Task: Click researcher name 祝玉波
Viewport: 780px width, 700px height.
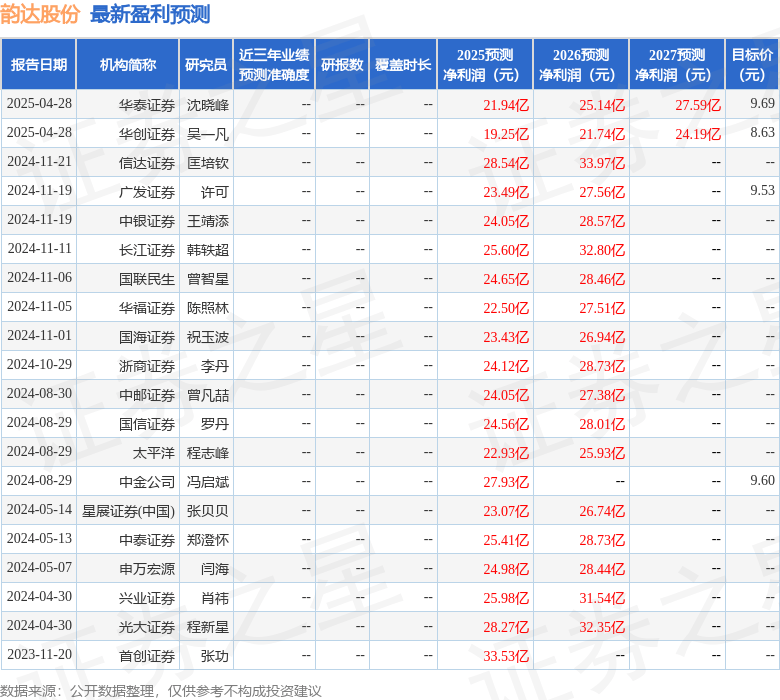Action: [208, 337]
